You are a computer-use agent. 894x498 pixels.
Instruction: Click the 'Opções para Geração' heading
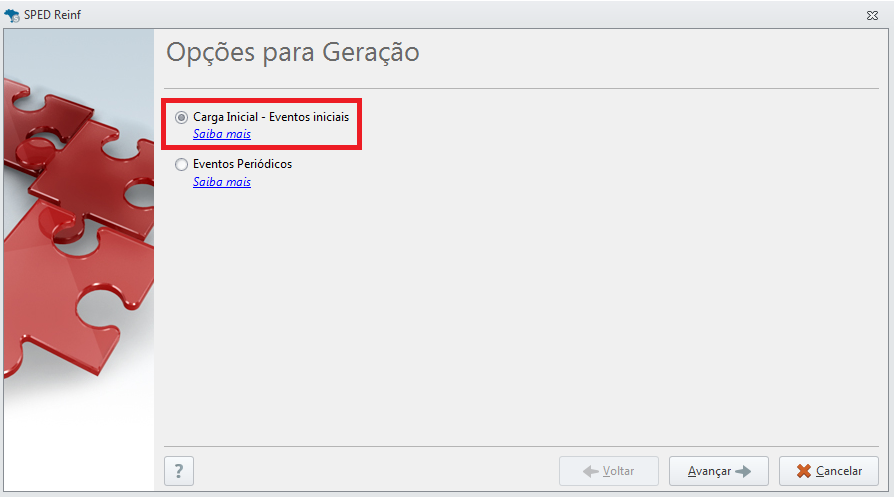(292, 53)
